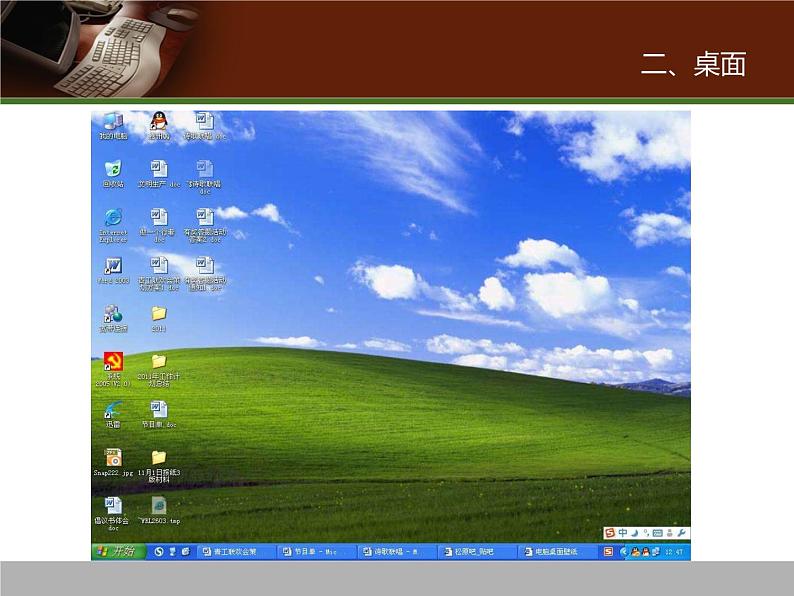794x596 pixels.
Task: Switch to the 诗歌联唱 taskbar window
Action: (x=397, y=551)
